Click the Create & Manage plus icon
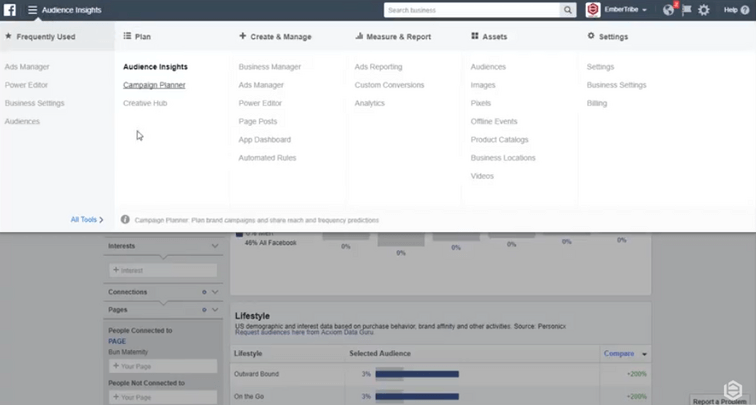Viewport: 756px width, 405px height. pyautogui.click(x=243, y=36)
